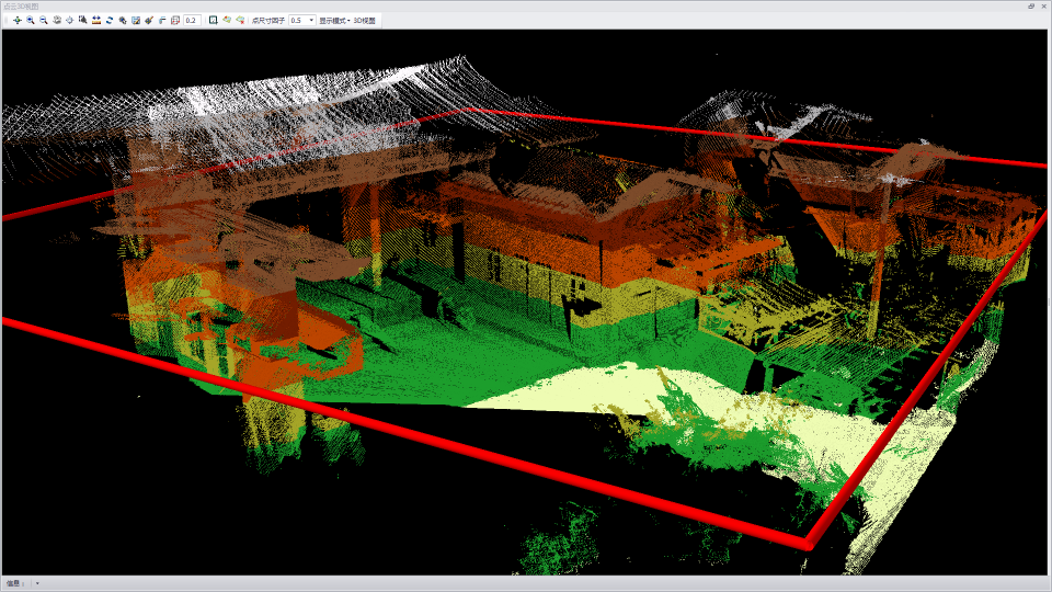
Task: Click the zoom window magnifier icon
Action: 83,20
